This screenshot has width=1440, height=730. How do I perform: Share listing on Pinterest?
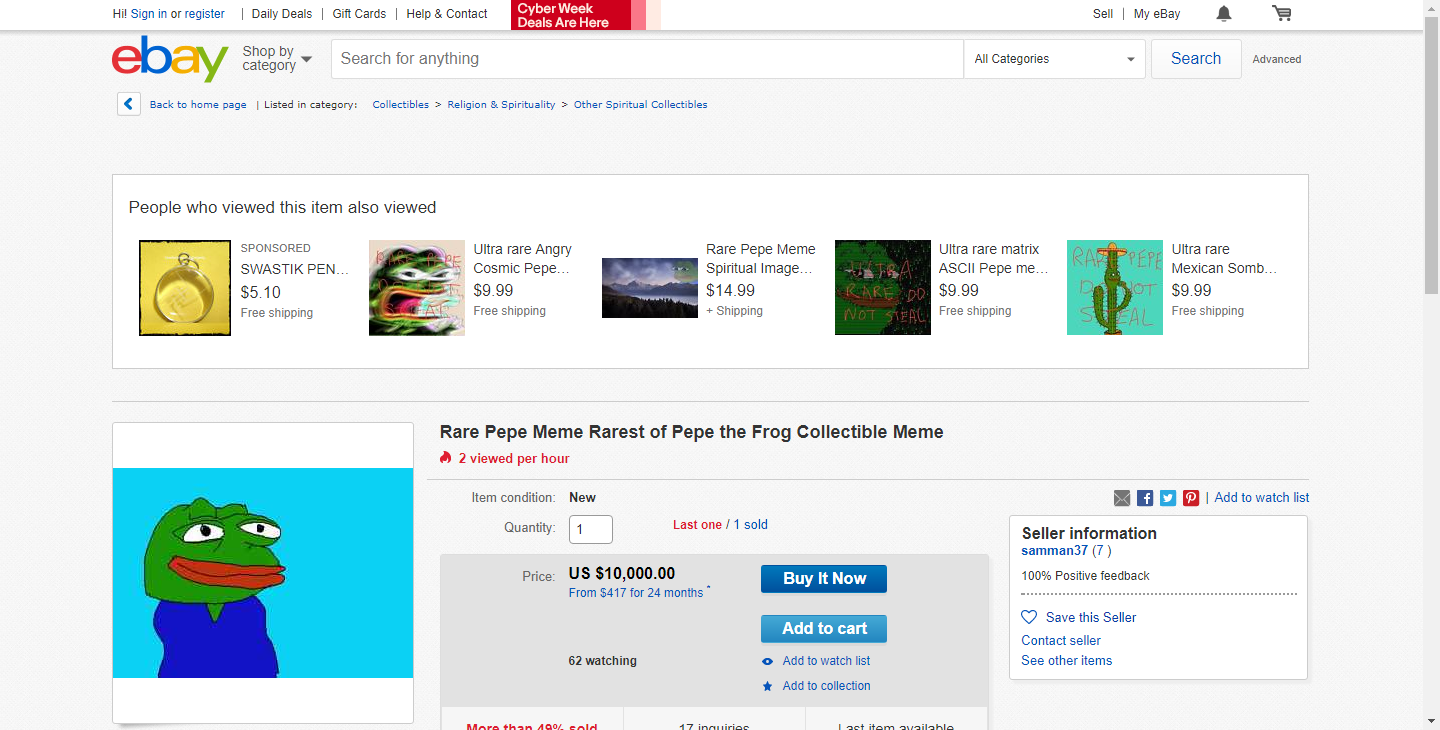click(x=1191, y=498)
